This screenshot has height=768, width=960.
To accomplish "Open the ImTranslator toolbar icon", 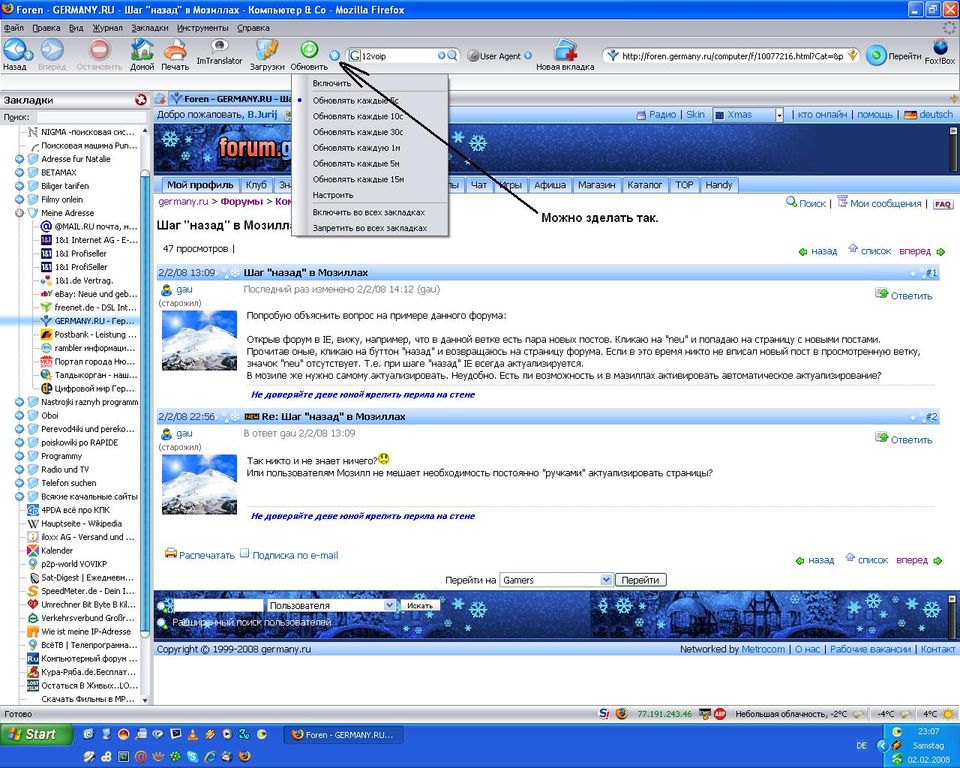I will point(219,46).
